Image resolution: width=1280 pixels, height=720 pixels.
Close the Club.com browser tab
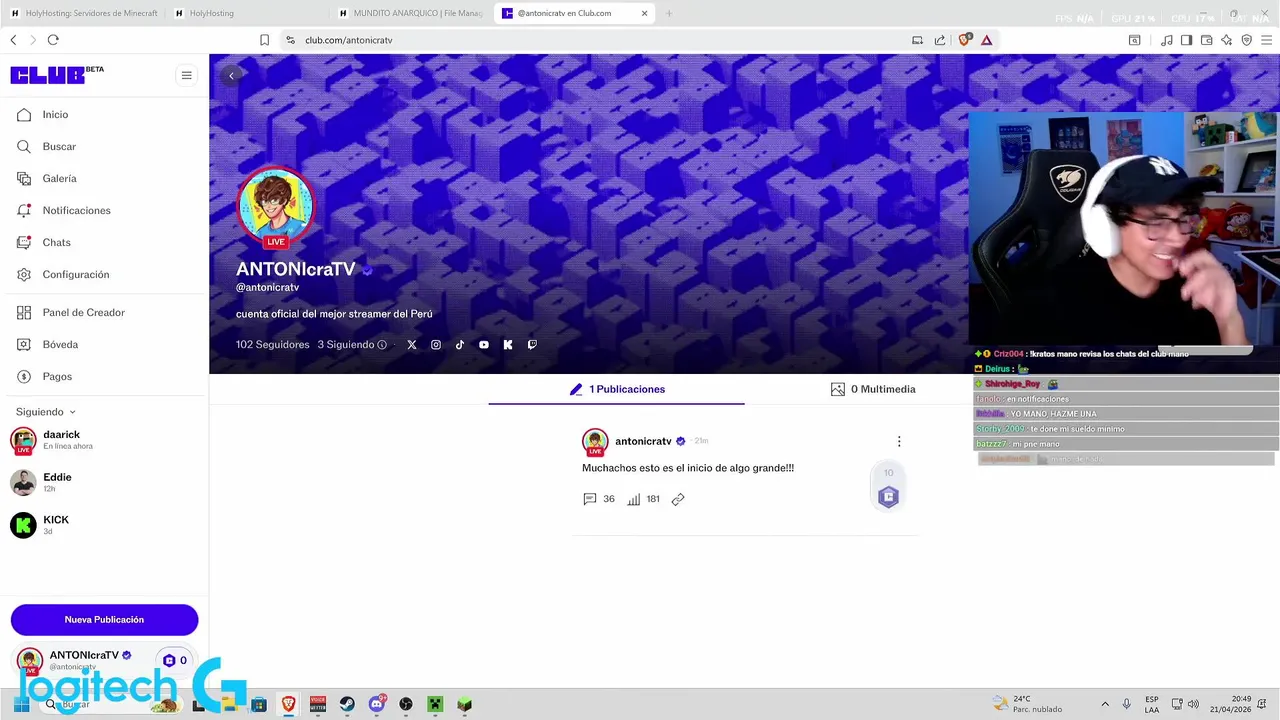[x=645, y=13]
